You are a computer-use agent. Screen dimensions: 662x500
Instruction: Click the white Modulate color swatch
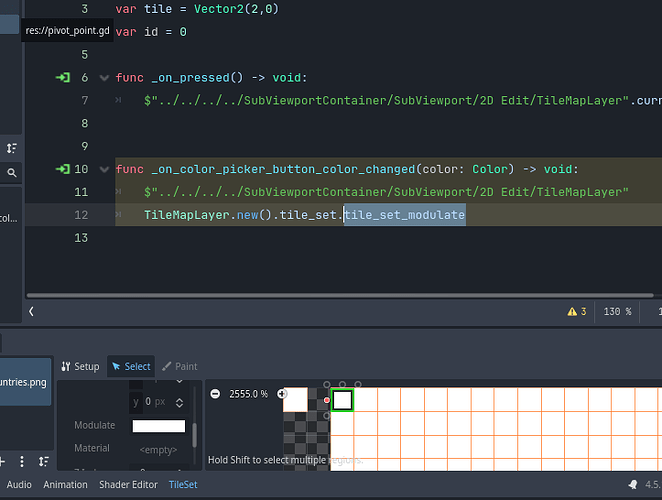click(x=158, y=426)
